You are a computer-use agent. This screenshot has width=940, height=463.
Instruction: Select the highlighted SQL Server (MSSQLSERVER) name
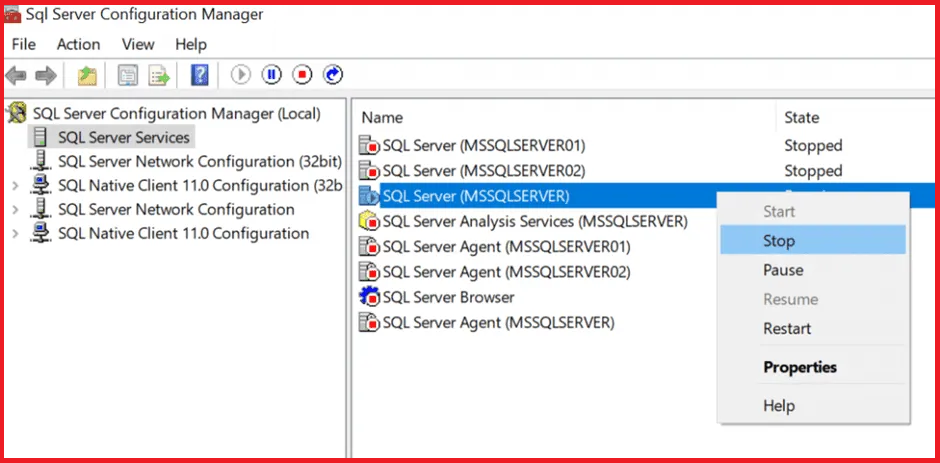(476, 196)
